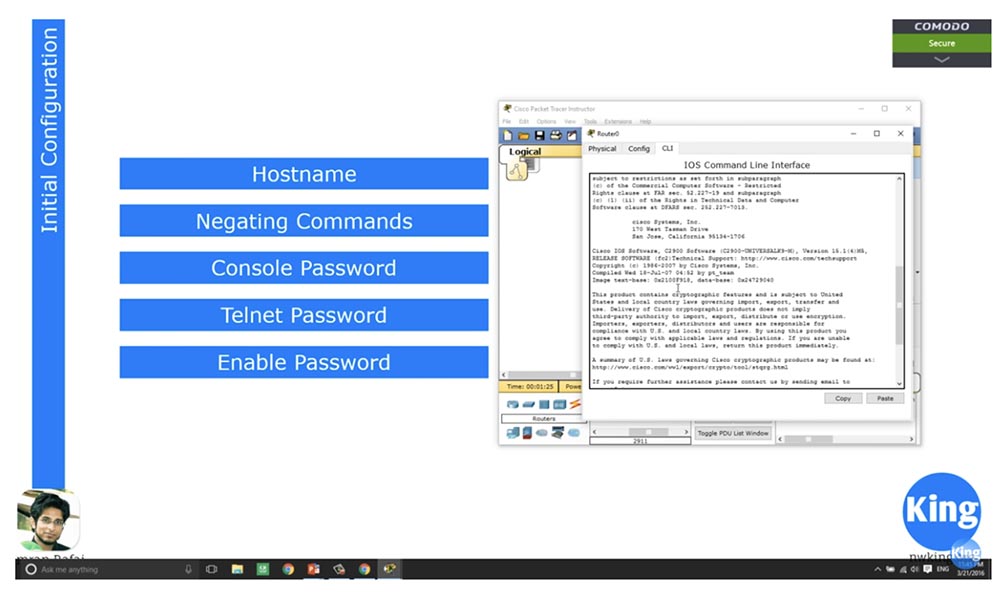Select the Switches device category icon

coord(529,404)
